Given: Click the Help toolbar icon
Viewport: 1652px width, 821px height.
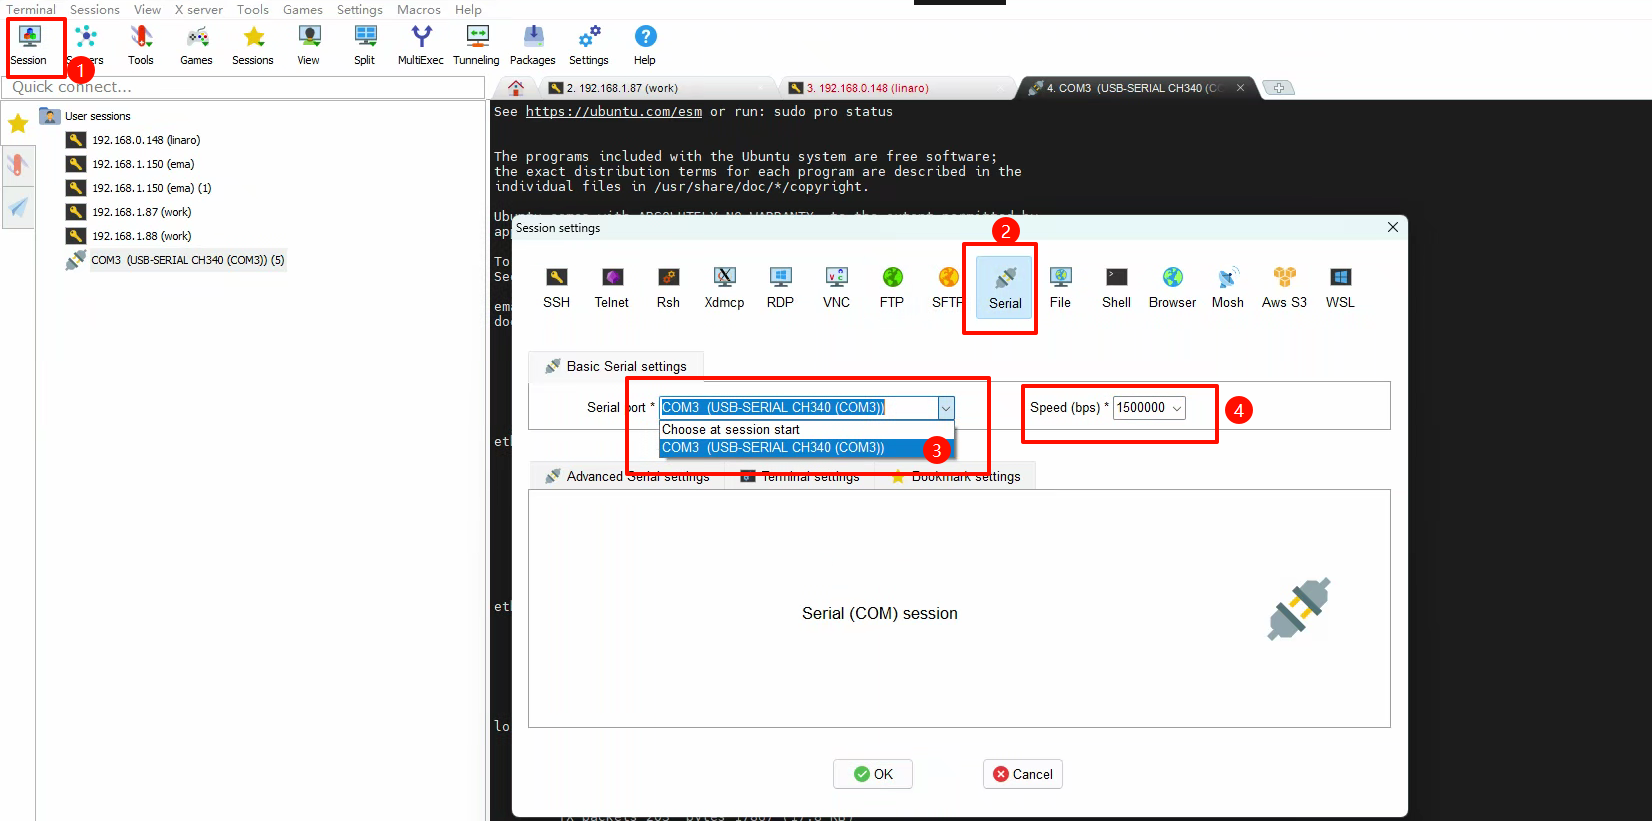Looking at the screenshot, I should (645, 46).
